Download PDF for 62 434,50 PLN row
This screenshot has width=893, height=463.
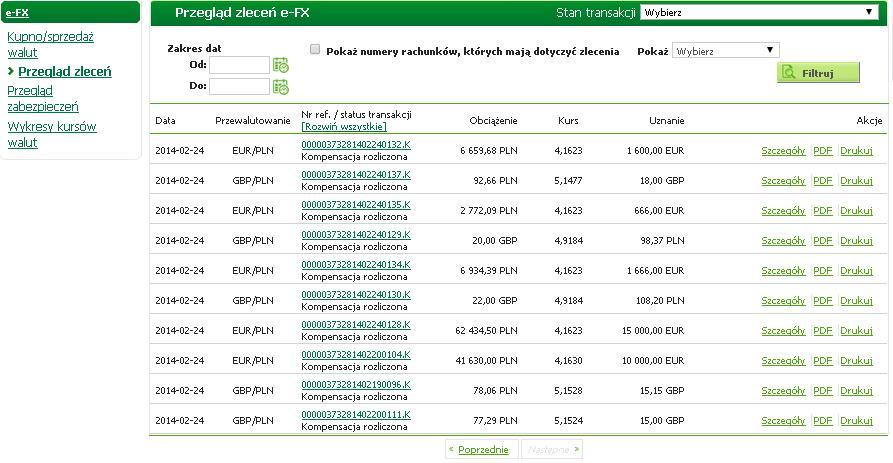click(822, 331)
